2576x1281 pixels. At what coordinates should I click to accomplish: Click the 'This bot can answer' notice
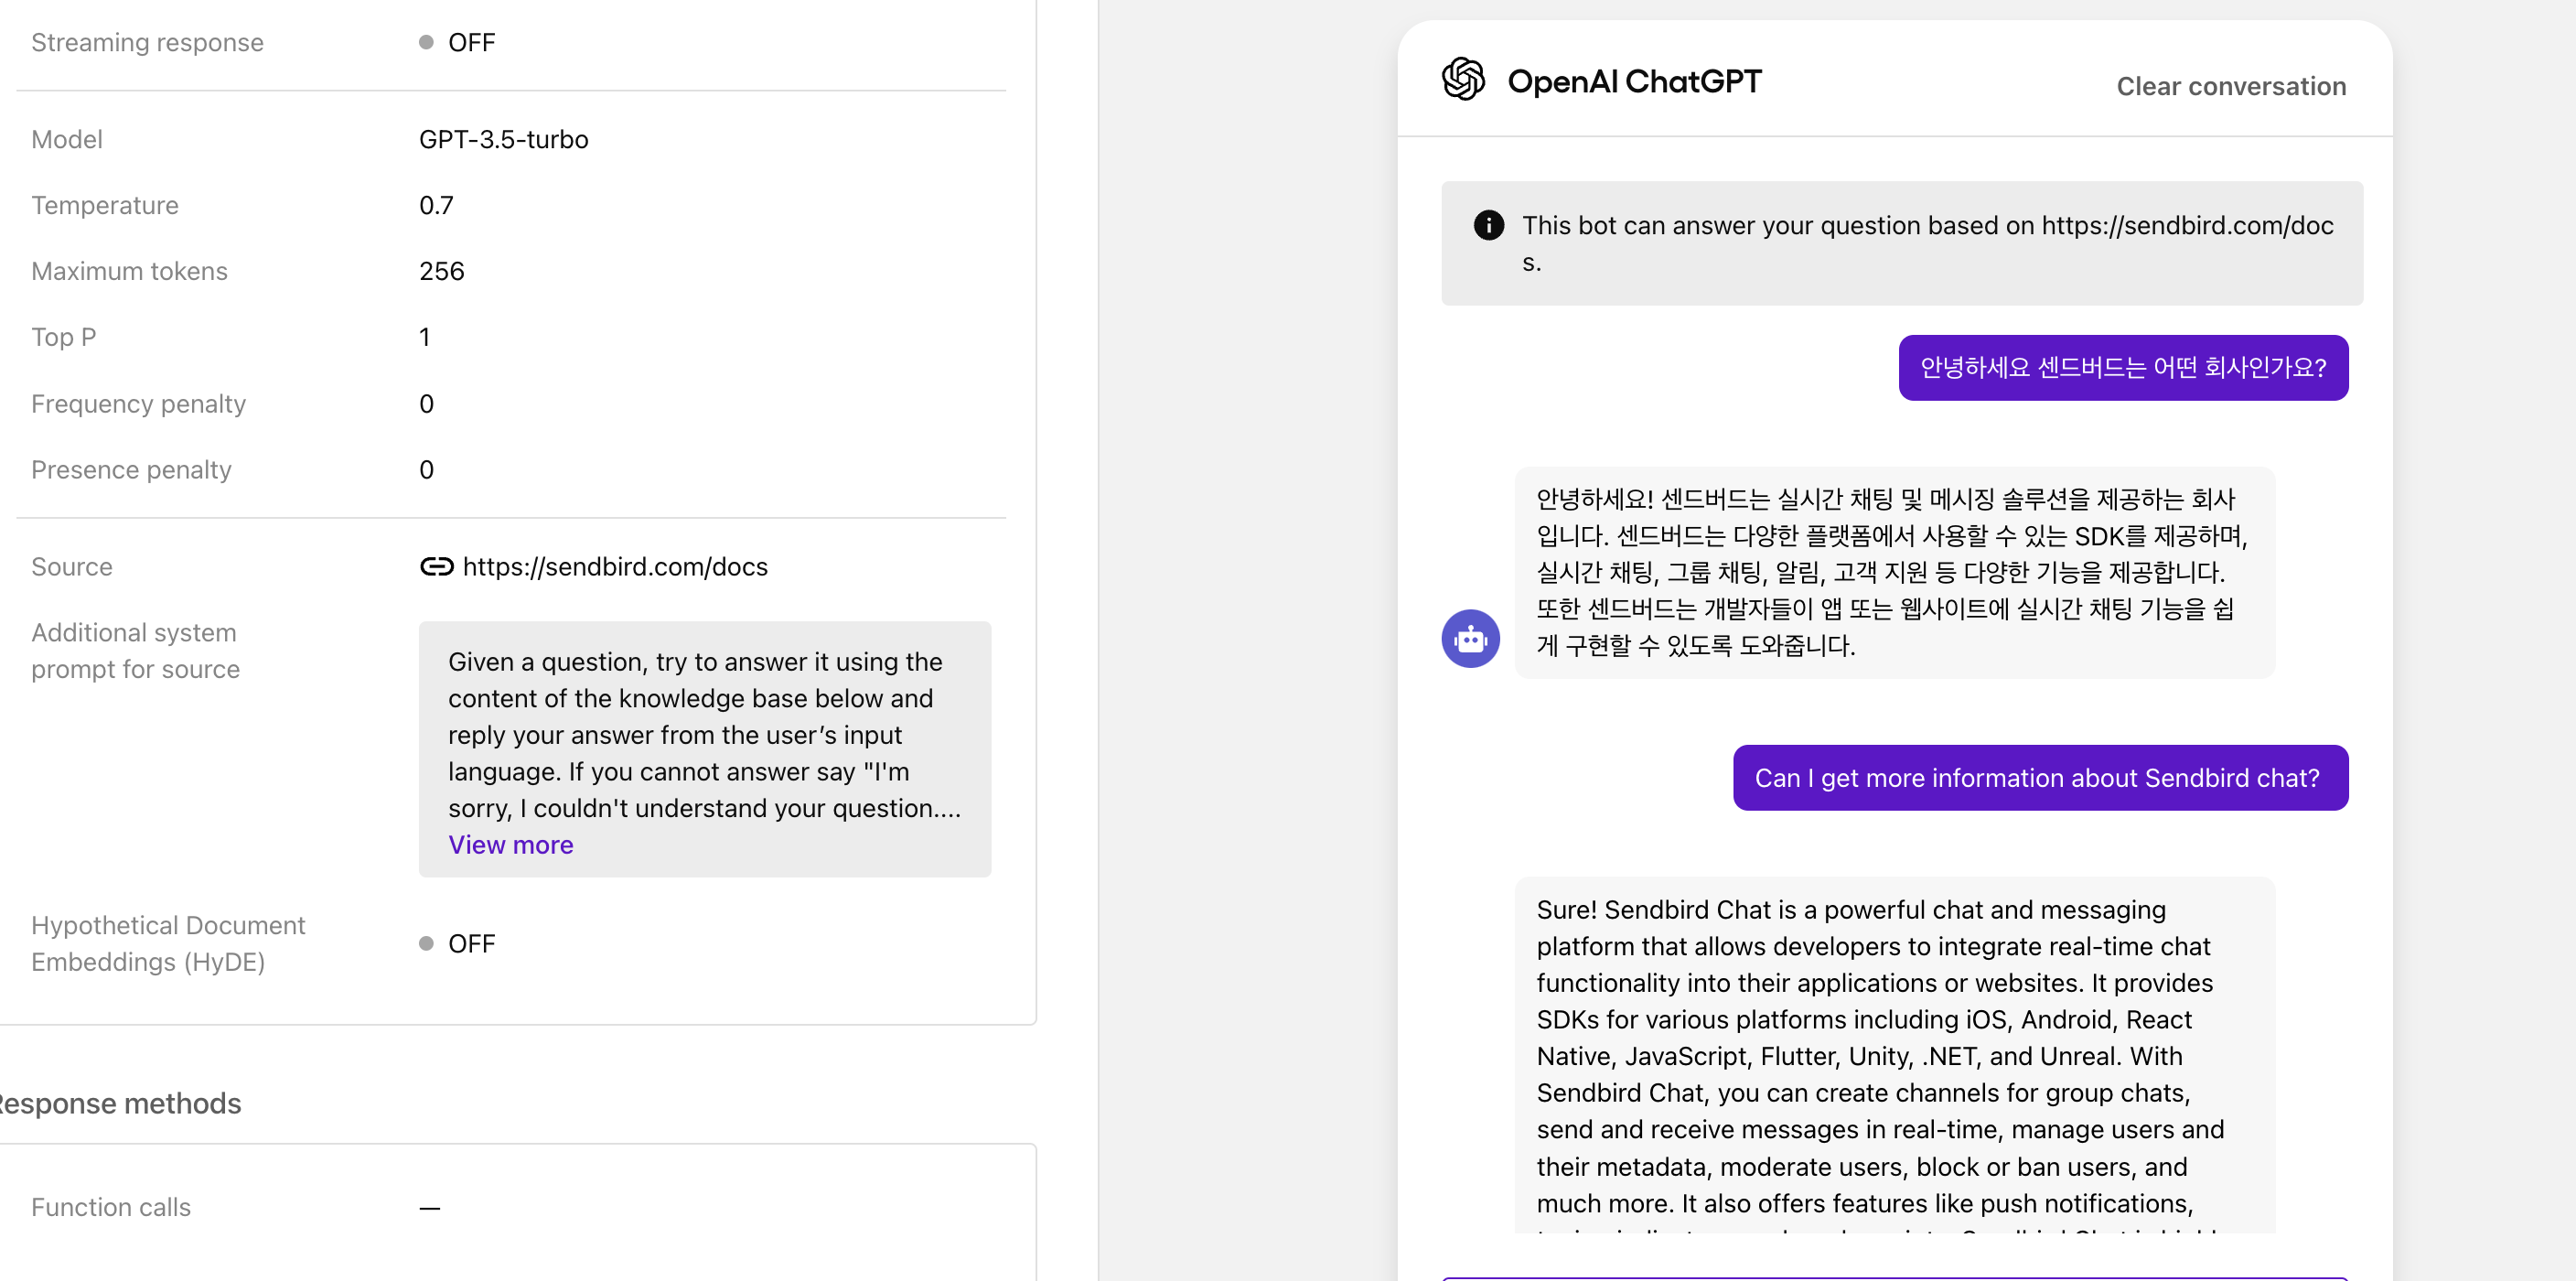coord(1901,243)
